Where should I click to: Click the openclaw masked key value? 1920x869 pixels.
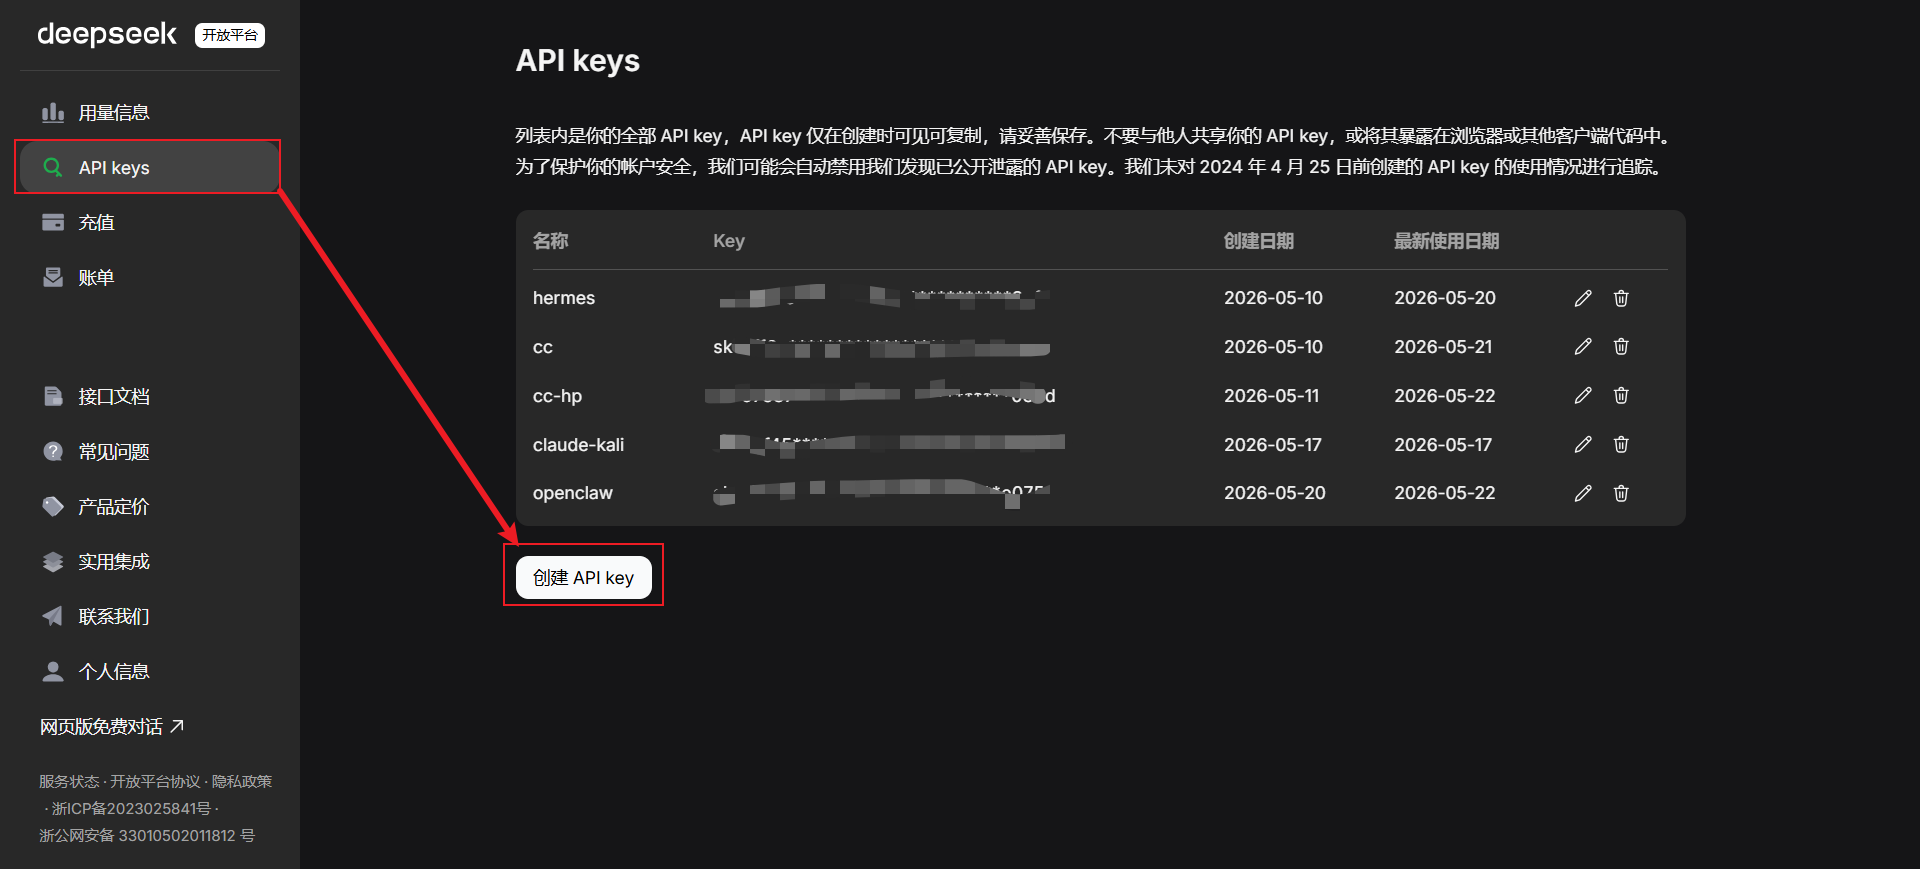[x=882, y=492]
